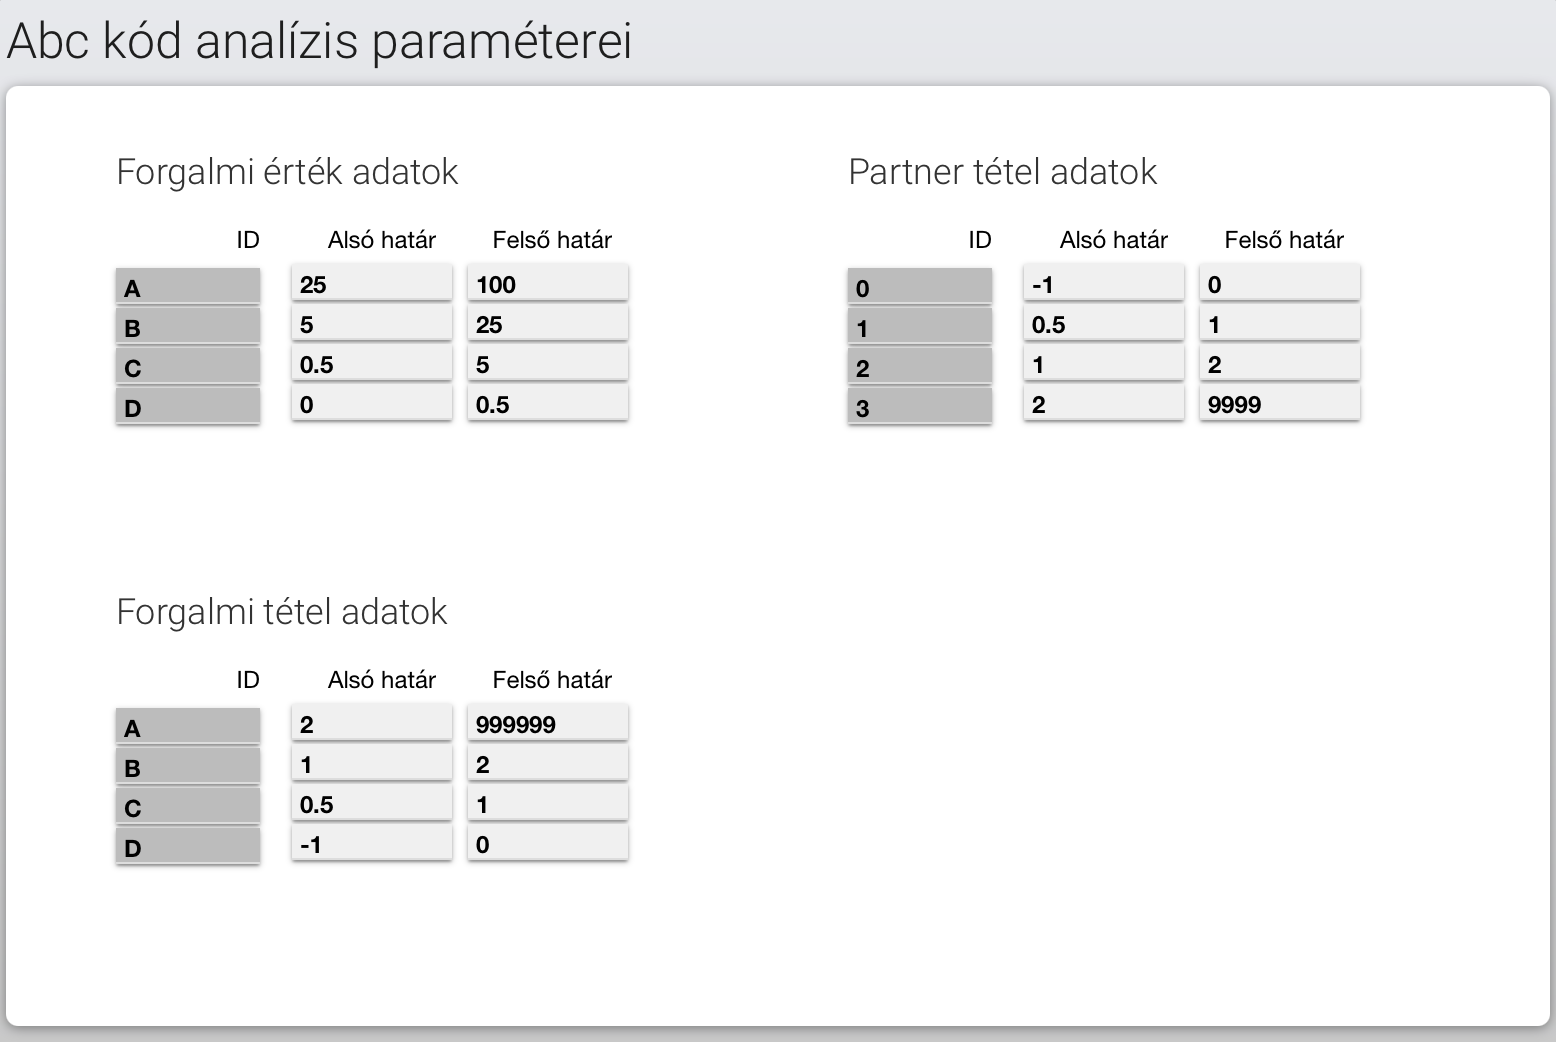
Task: Select ID cell 3 in Partner tétel adatok
Action: 920,406
